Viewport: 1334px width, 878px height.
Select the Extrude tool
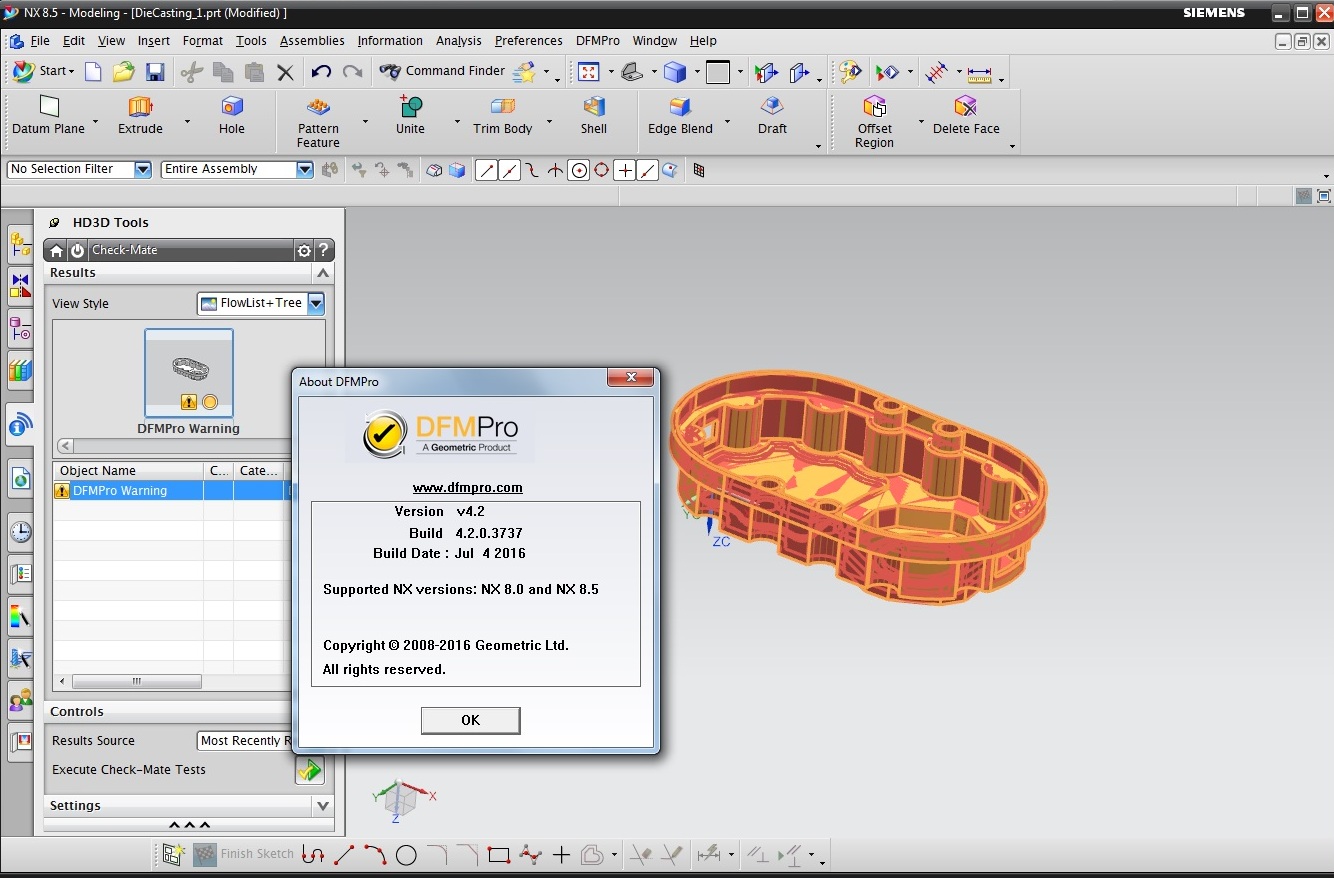click(x=140, y=116)
